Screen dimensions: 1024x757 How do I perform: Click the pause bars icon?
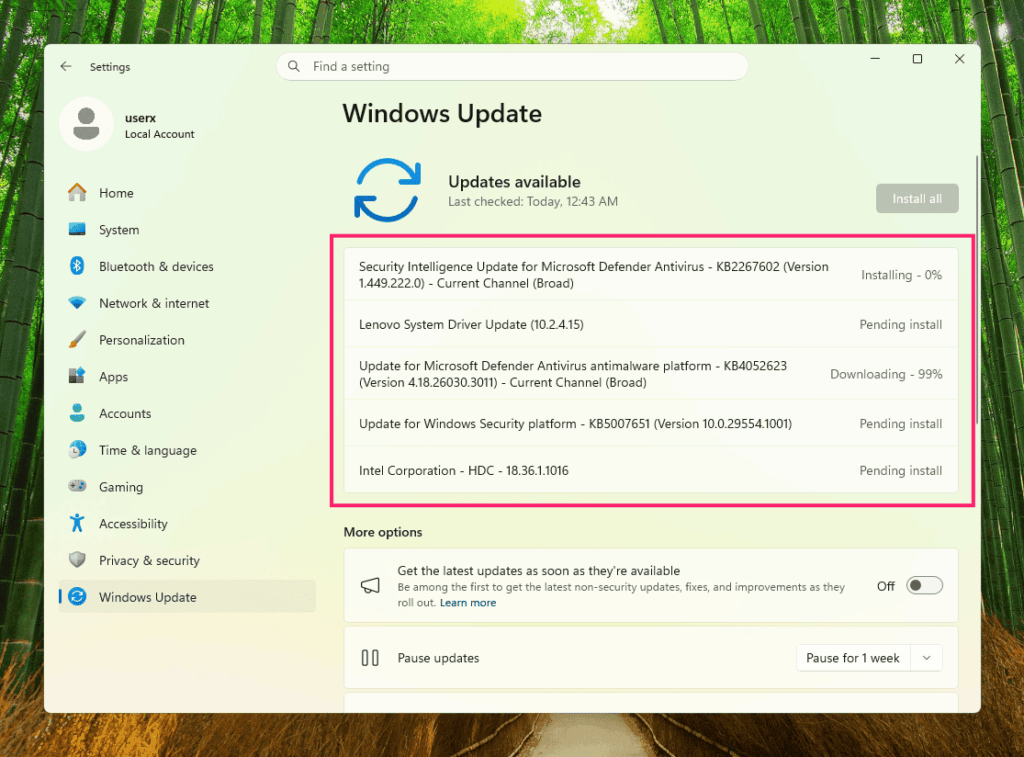(x=370, y=658)
